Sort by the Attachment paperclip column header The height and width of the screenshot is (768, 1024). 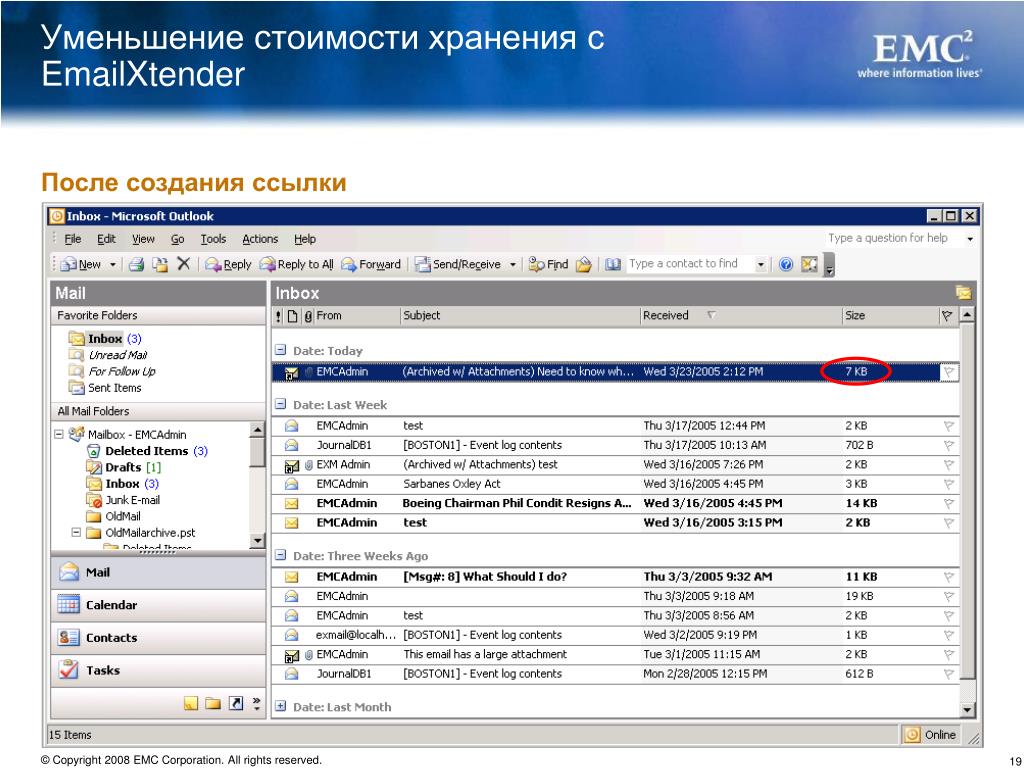(308, 316)
